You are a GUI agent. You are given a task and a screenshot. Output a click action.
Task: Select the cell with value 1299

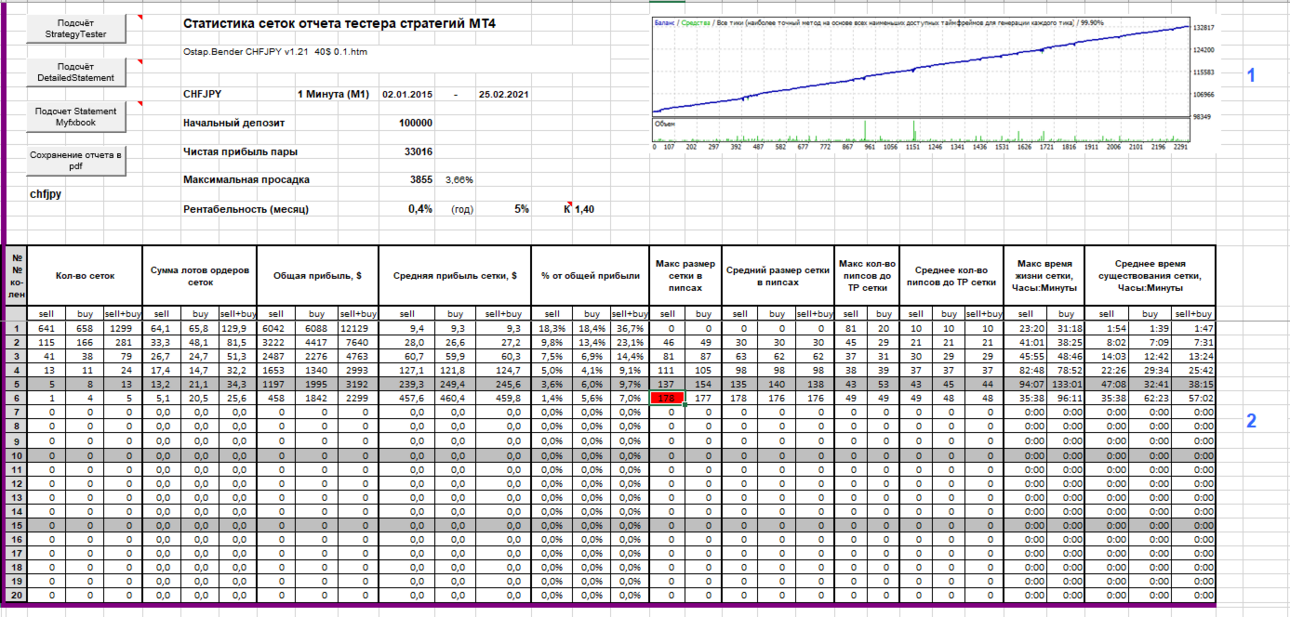(x=122, y=328)
